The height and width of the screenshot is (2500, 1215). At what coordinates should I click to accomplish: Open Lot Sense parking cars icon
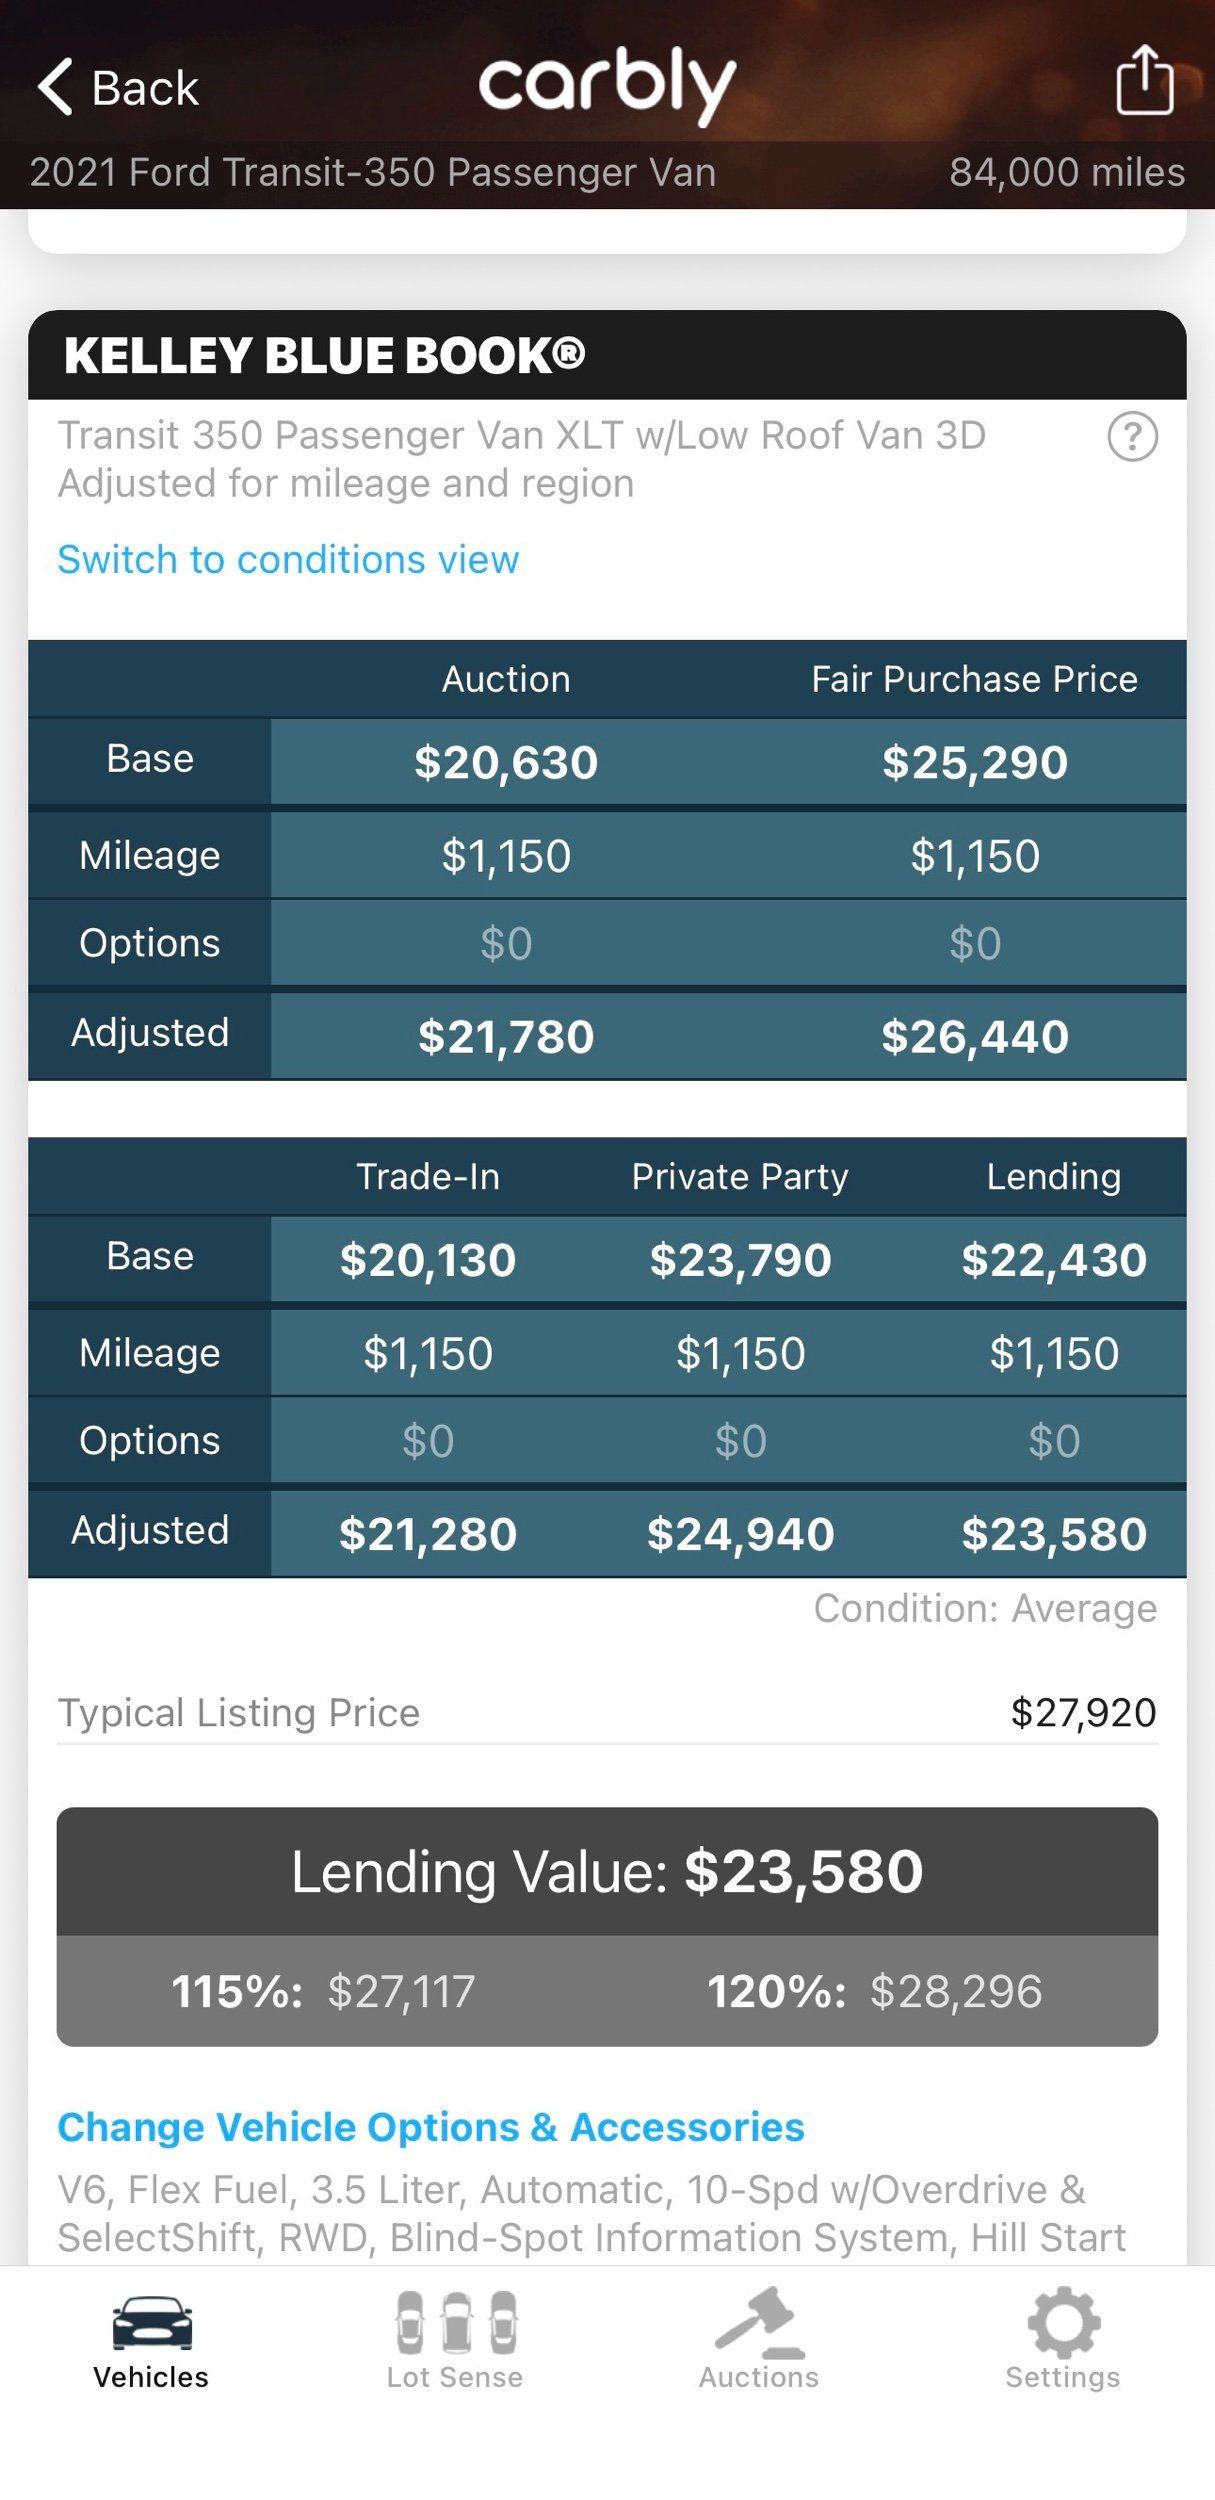pos(456,2322)
